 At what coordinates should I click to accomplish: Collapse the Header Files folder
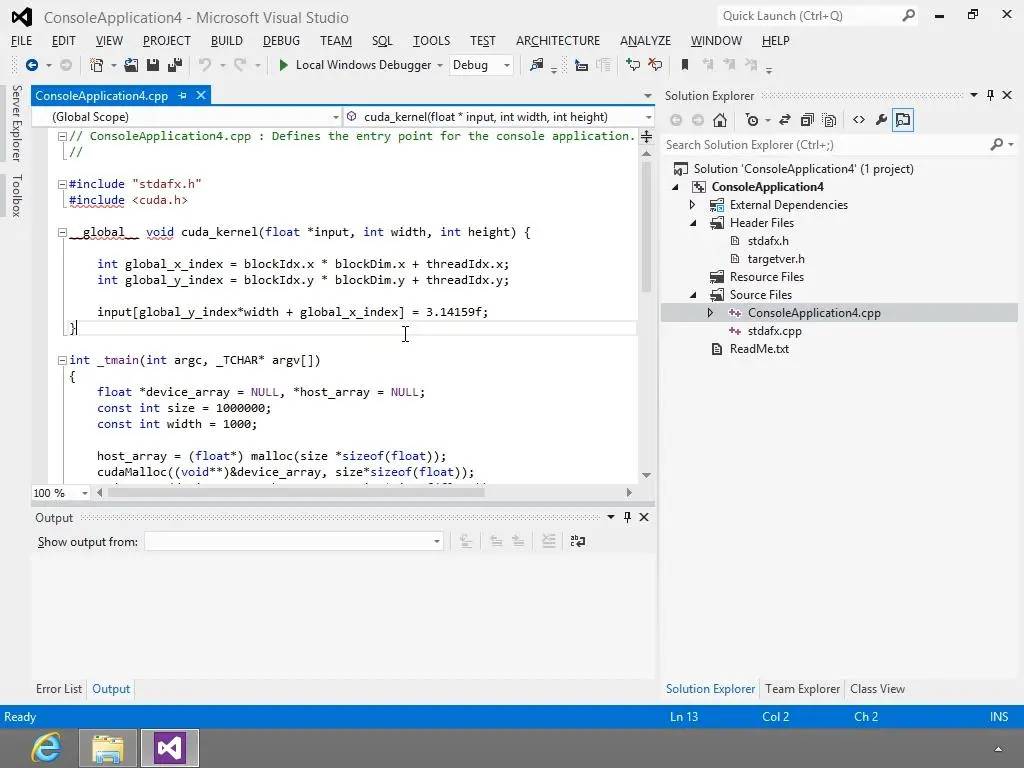692,223
